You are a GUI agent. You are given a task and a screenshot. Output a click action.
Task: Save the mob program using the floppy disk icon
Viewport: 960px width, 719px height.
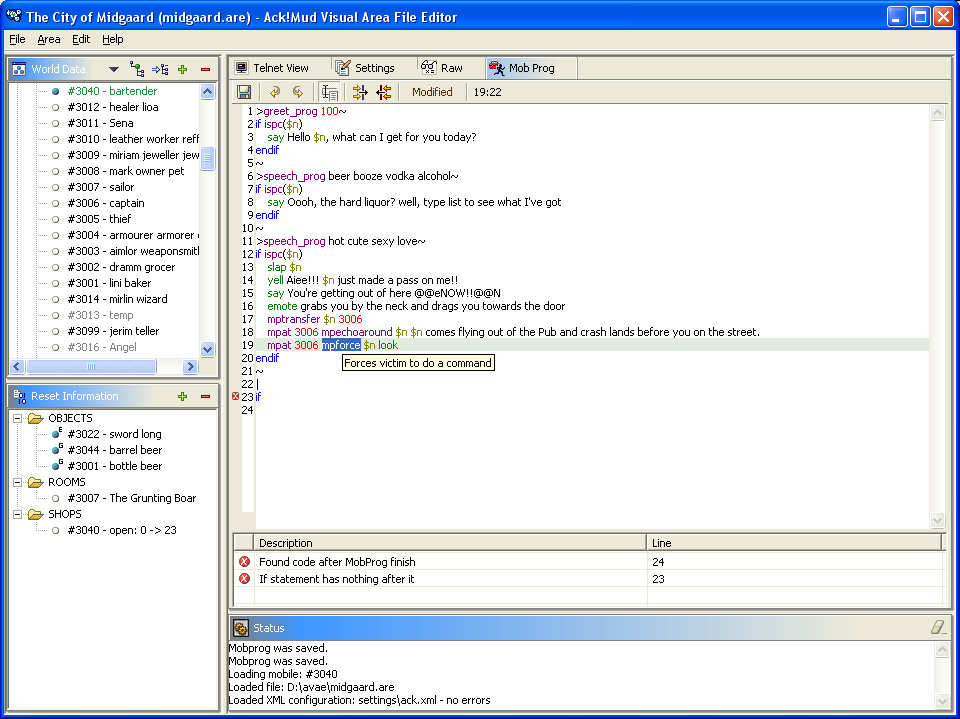point(244,91)
